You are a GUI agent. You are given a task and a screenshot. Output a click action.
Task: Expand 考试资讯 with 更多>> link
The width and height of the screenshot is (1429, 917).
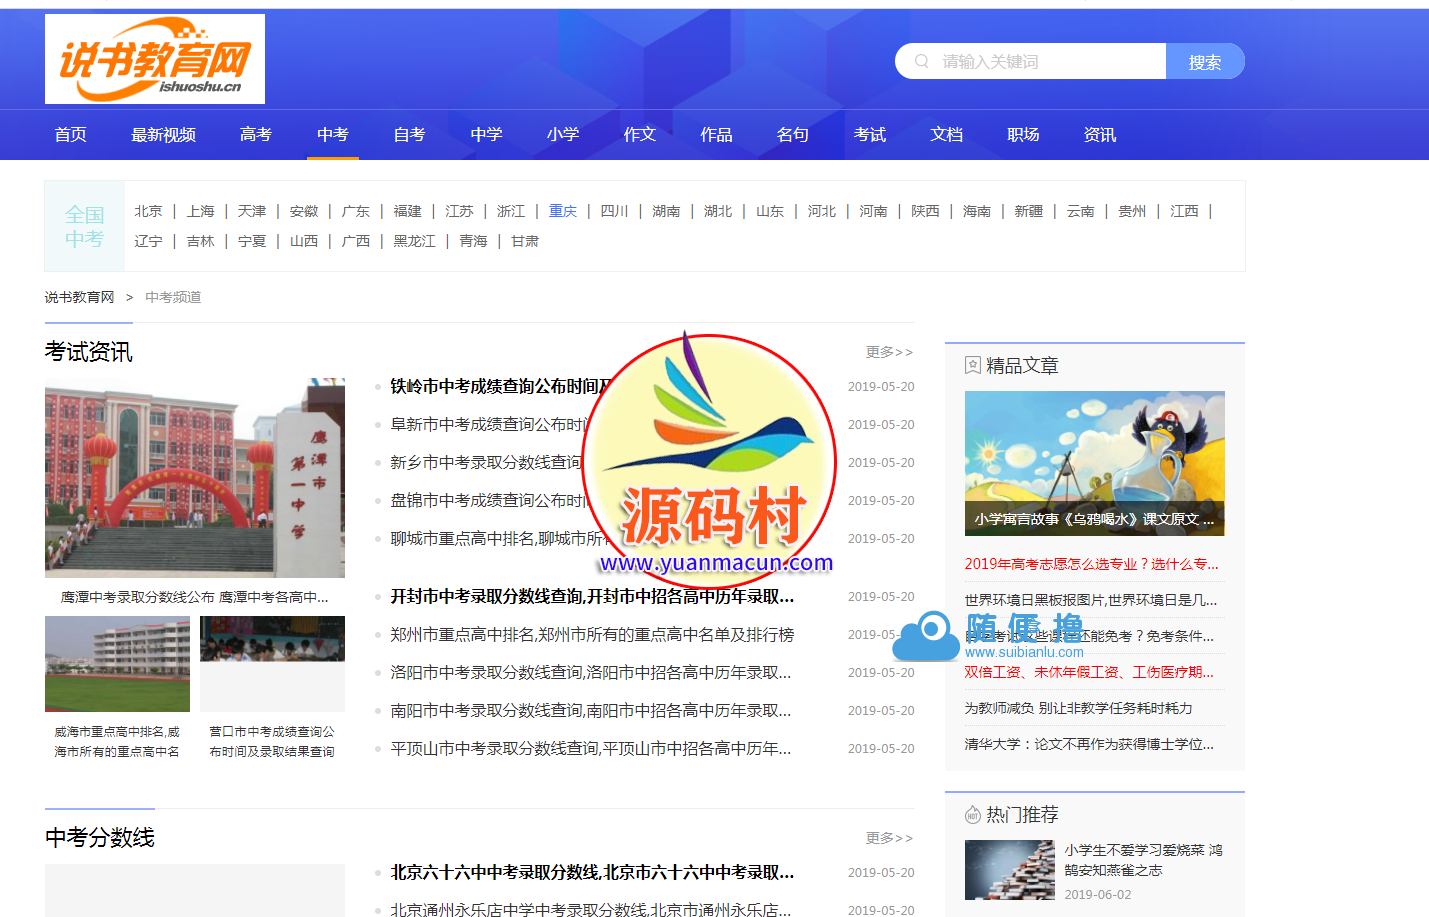[x=889, y=352]
